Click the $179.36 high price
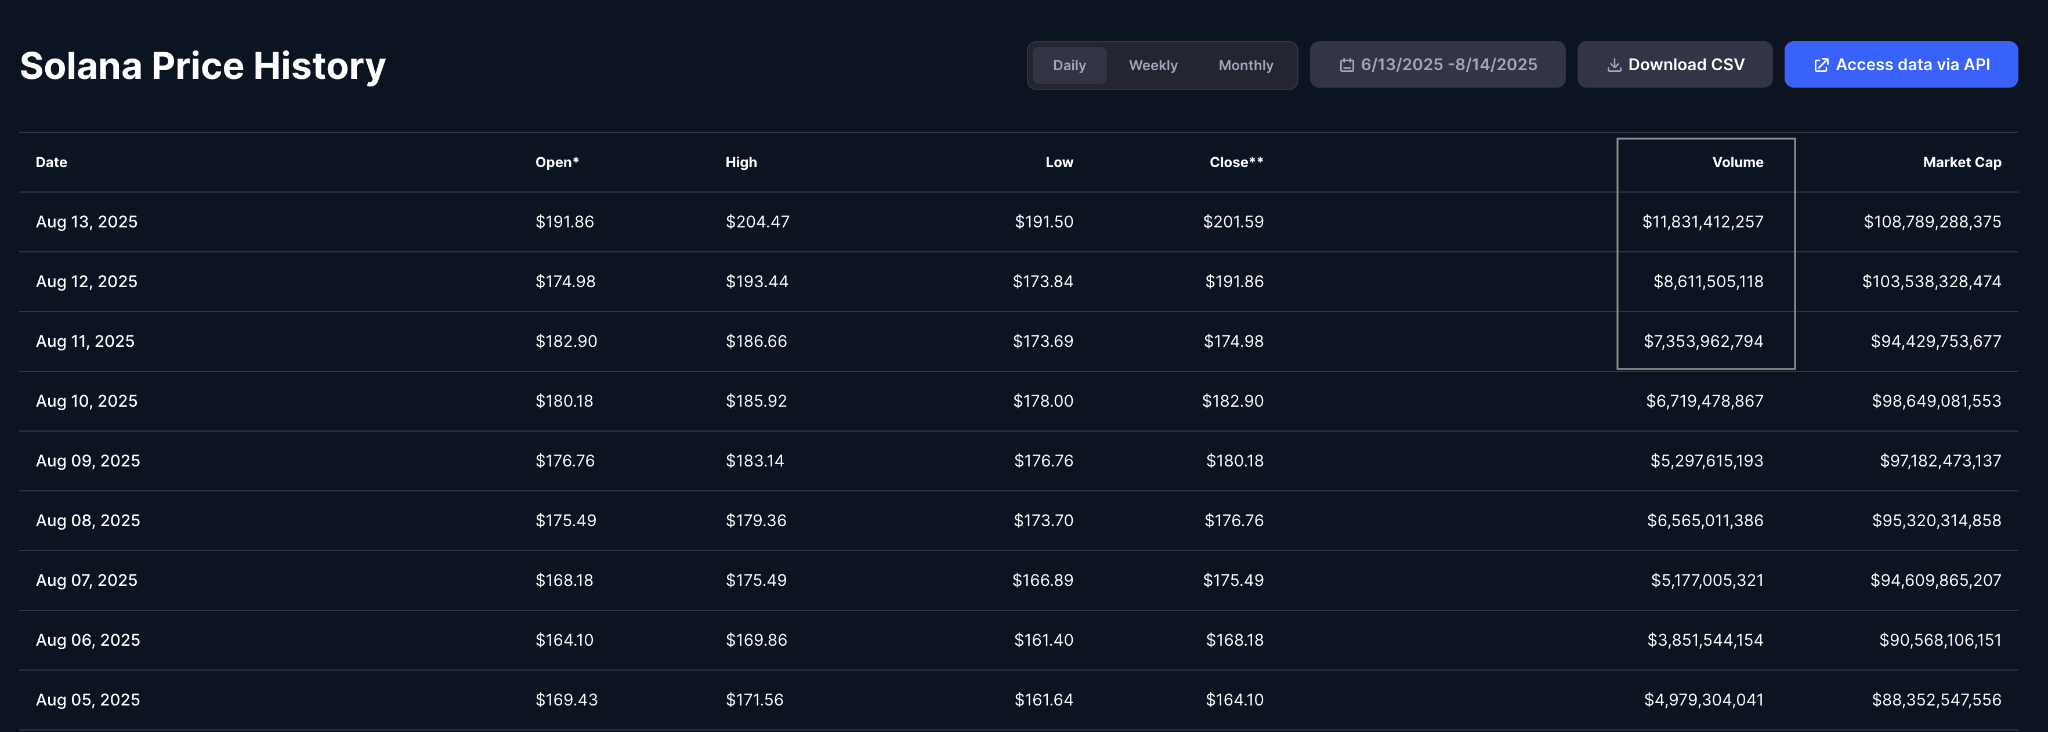This screenshot has width=2048, height=732. [756, 521]
